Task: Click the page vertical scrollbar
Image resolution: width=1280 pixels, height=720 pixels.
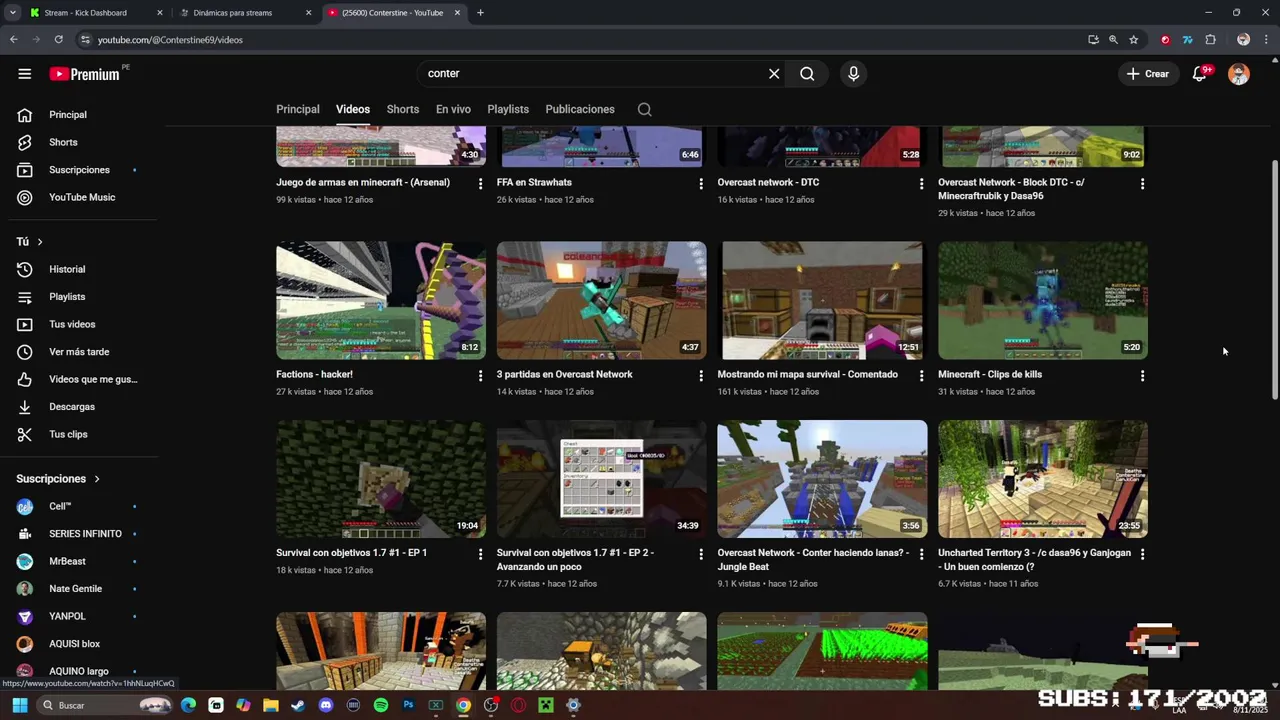Action: click(1274, 280)
